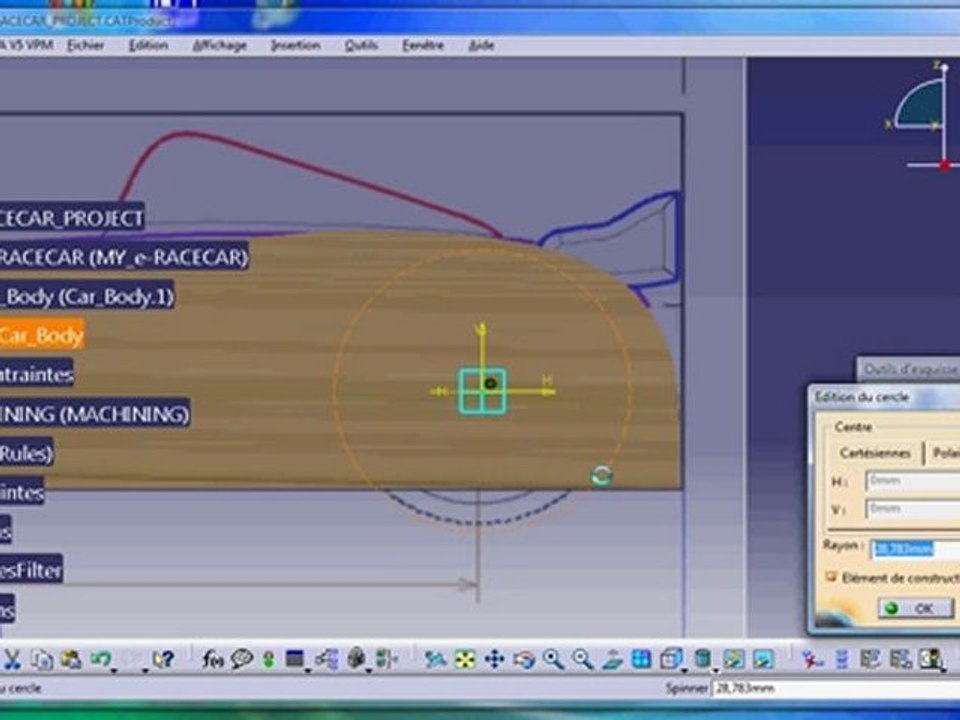Click the Spinner value field in the status bar
The image size is (960, 720).
pyautogui.click(x=836, y=689)
